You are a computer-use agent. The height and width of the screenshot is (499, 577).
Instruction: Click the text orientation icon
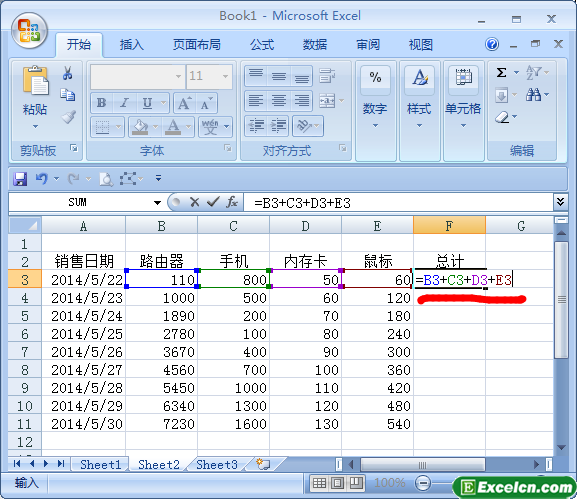pyautogui.click(x=304, y=126)
